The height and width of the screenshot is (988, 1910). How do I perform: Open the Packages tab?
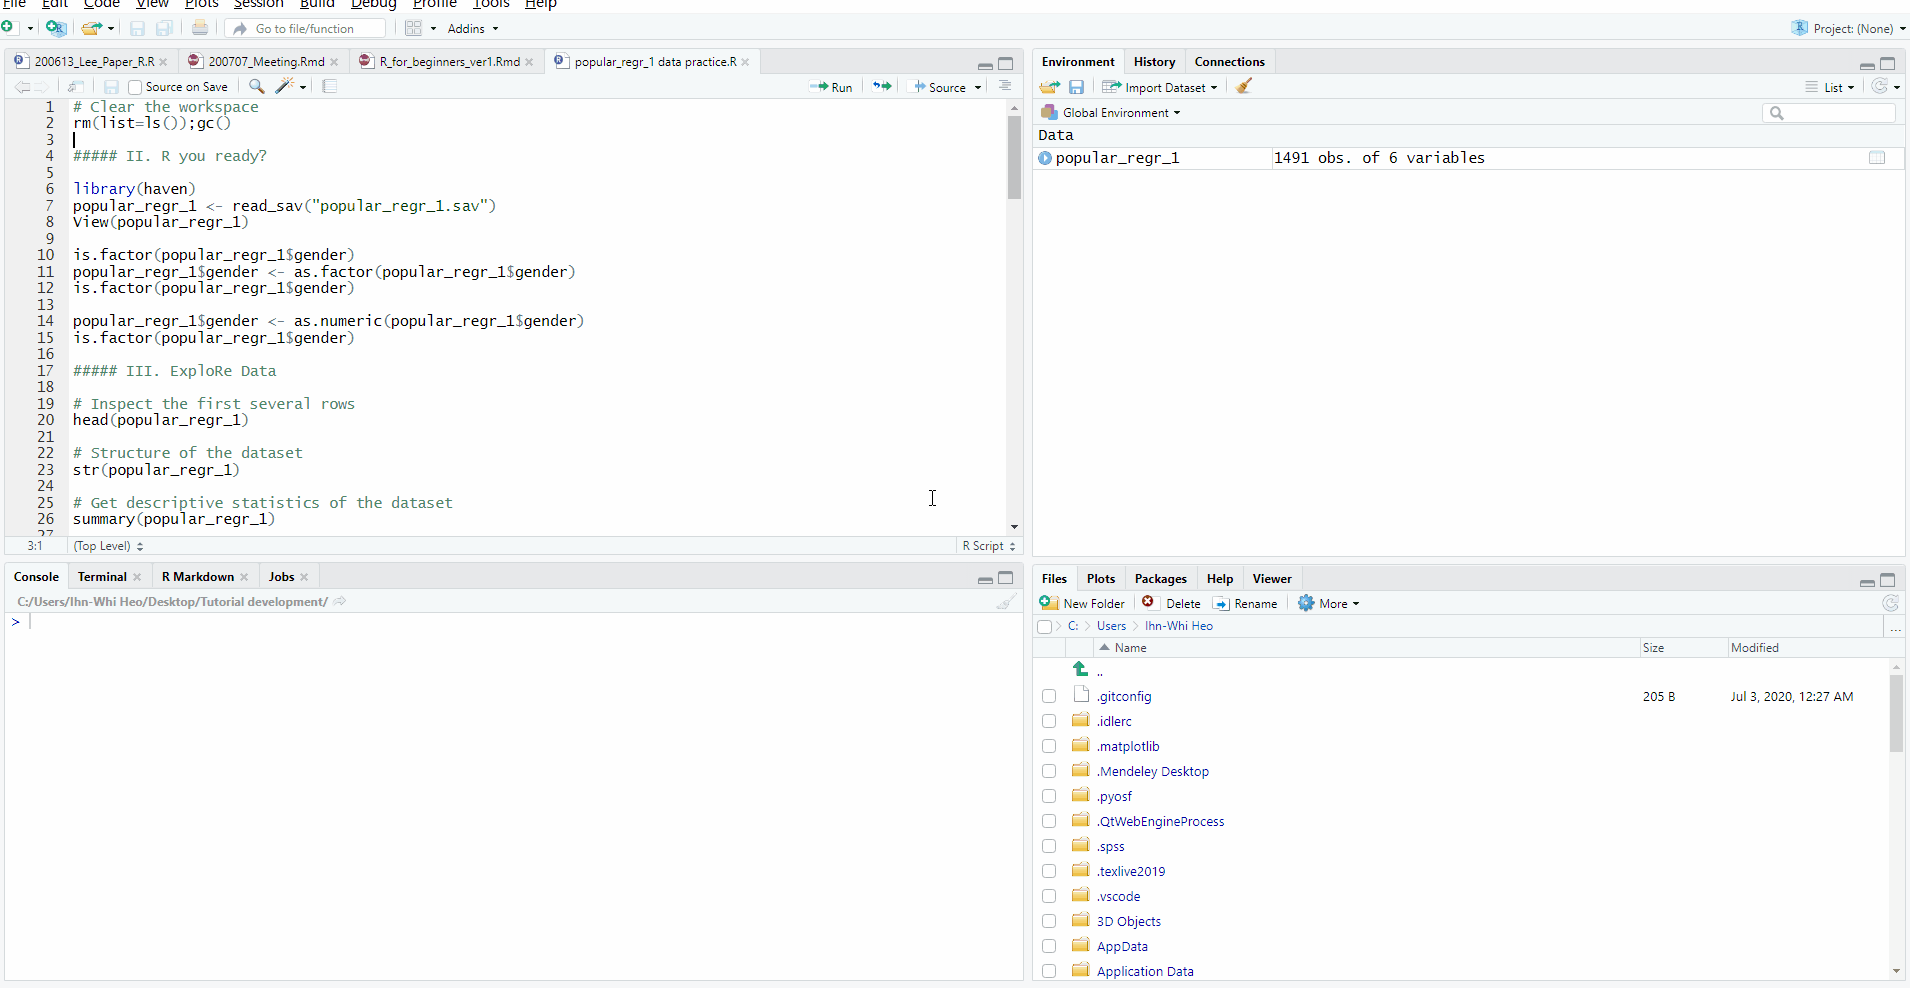point(1160,579)
